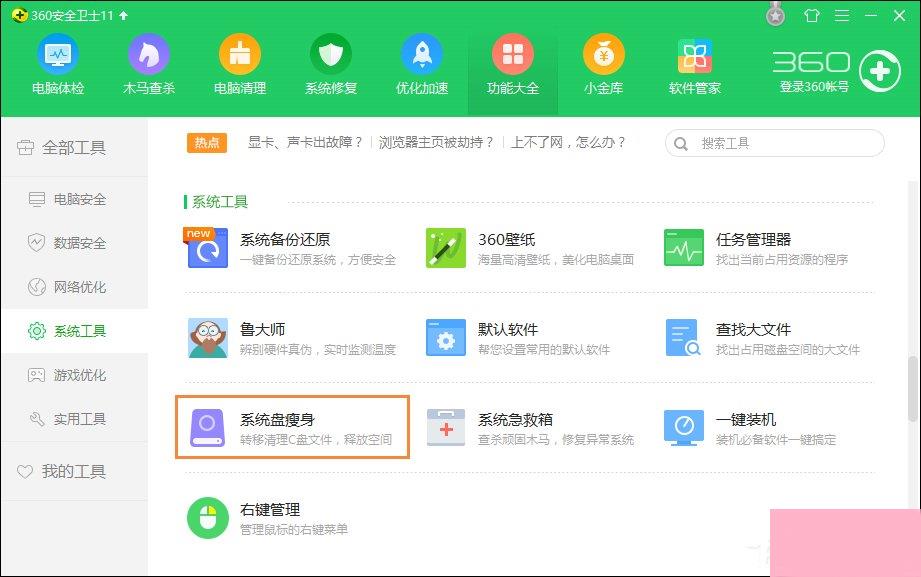Launch 鲁大师 hardware tool icon
Viewport: 921px width, 577px height.
[207, 338]
